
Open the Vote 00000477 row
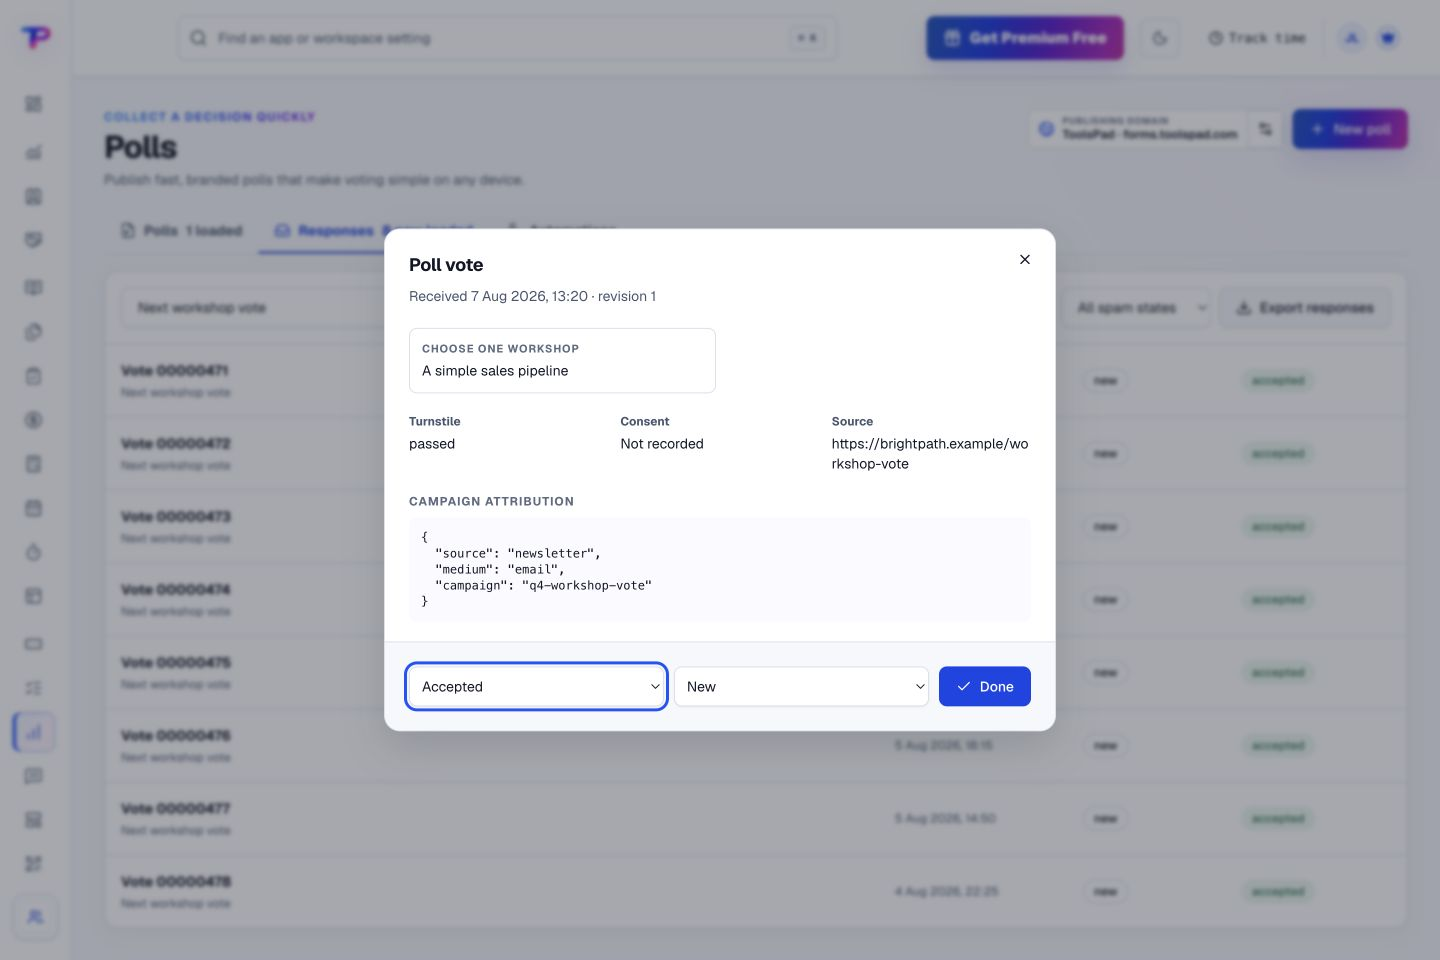756,818
